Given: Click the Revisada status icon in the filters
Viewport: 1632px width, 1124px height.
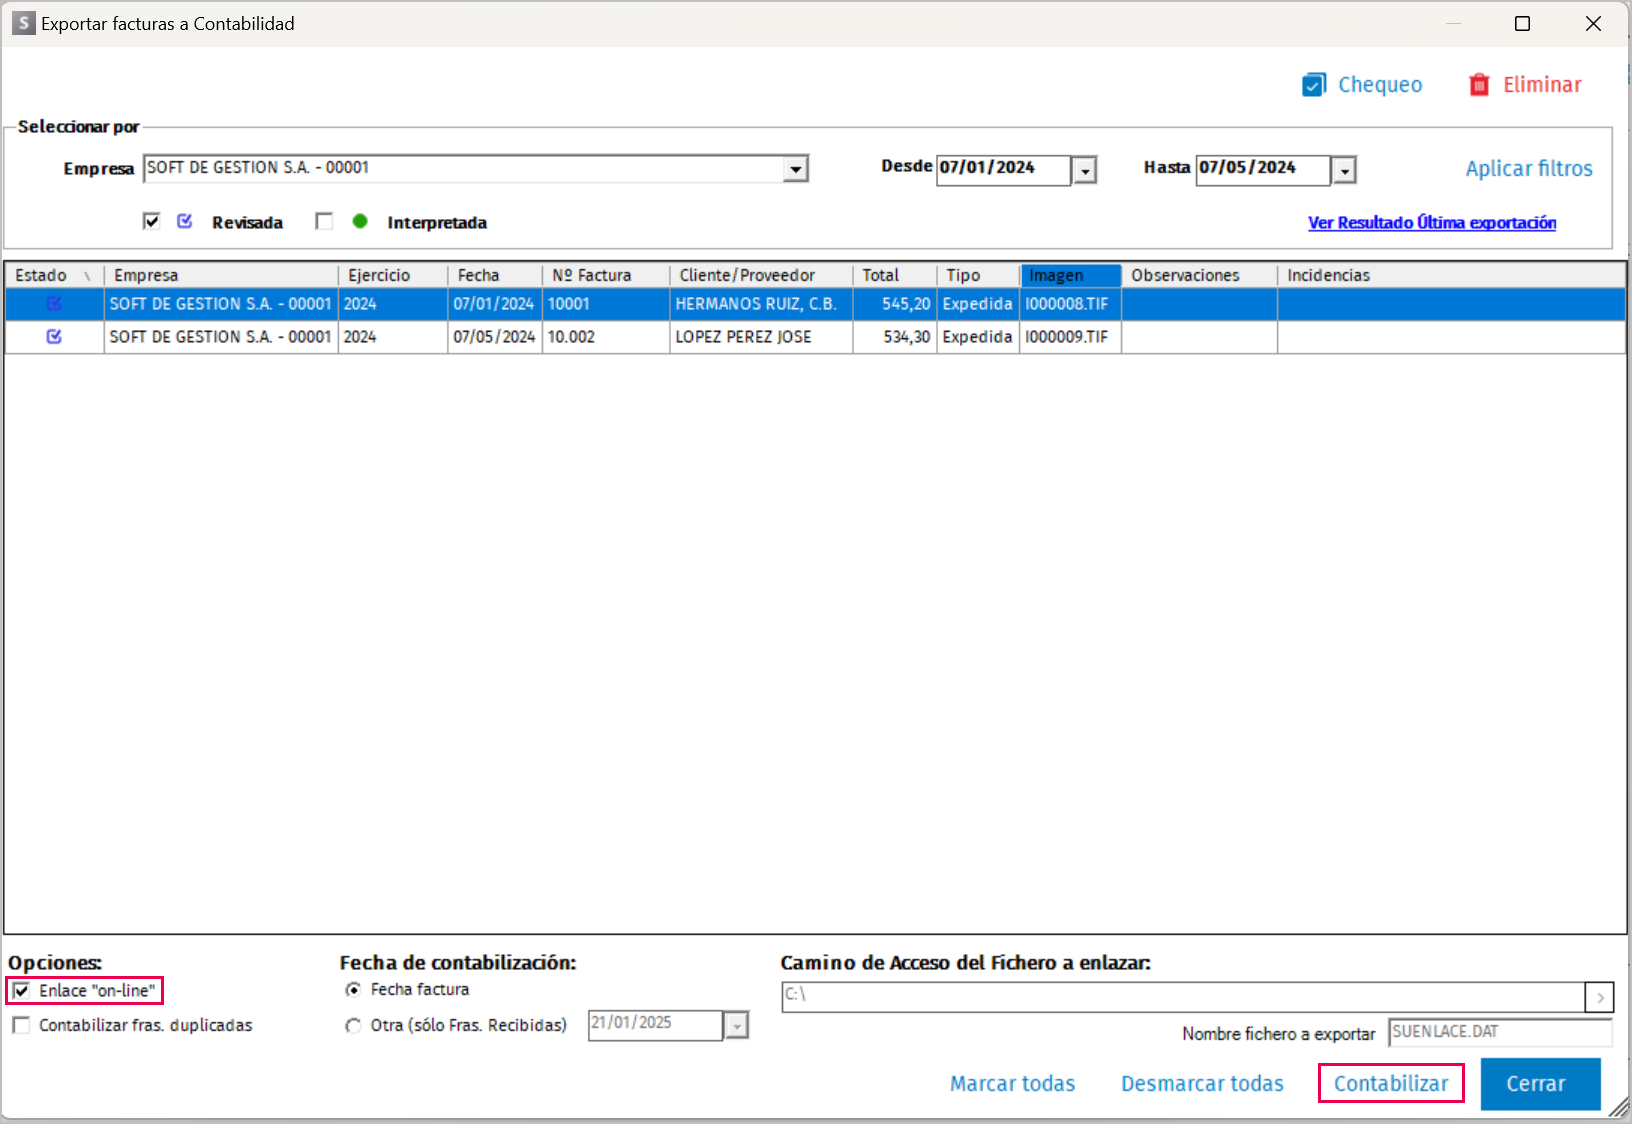Looking at the screenshot, I should (185, 221).
